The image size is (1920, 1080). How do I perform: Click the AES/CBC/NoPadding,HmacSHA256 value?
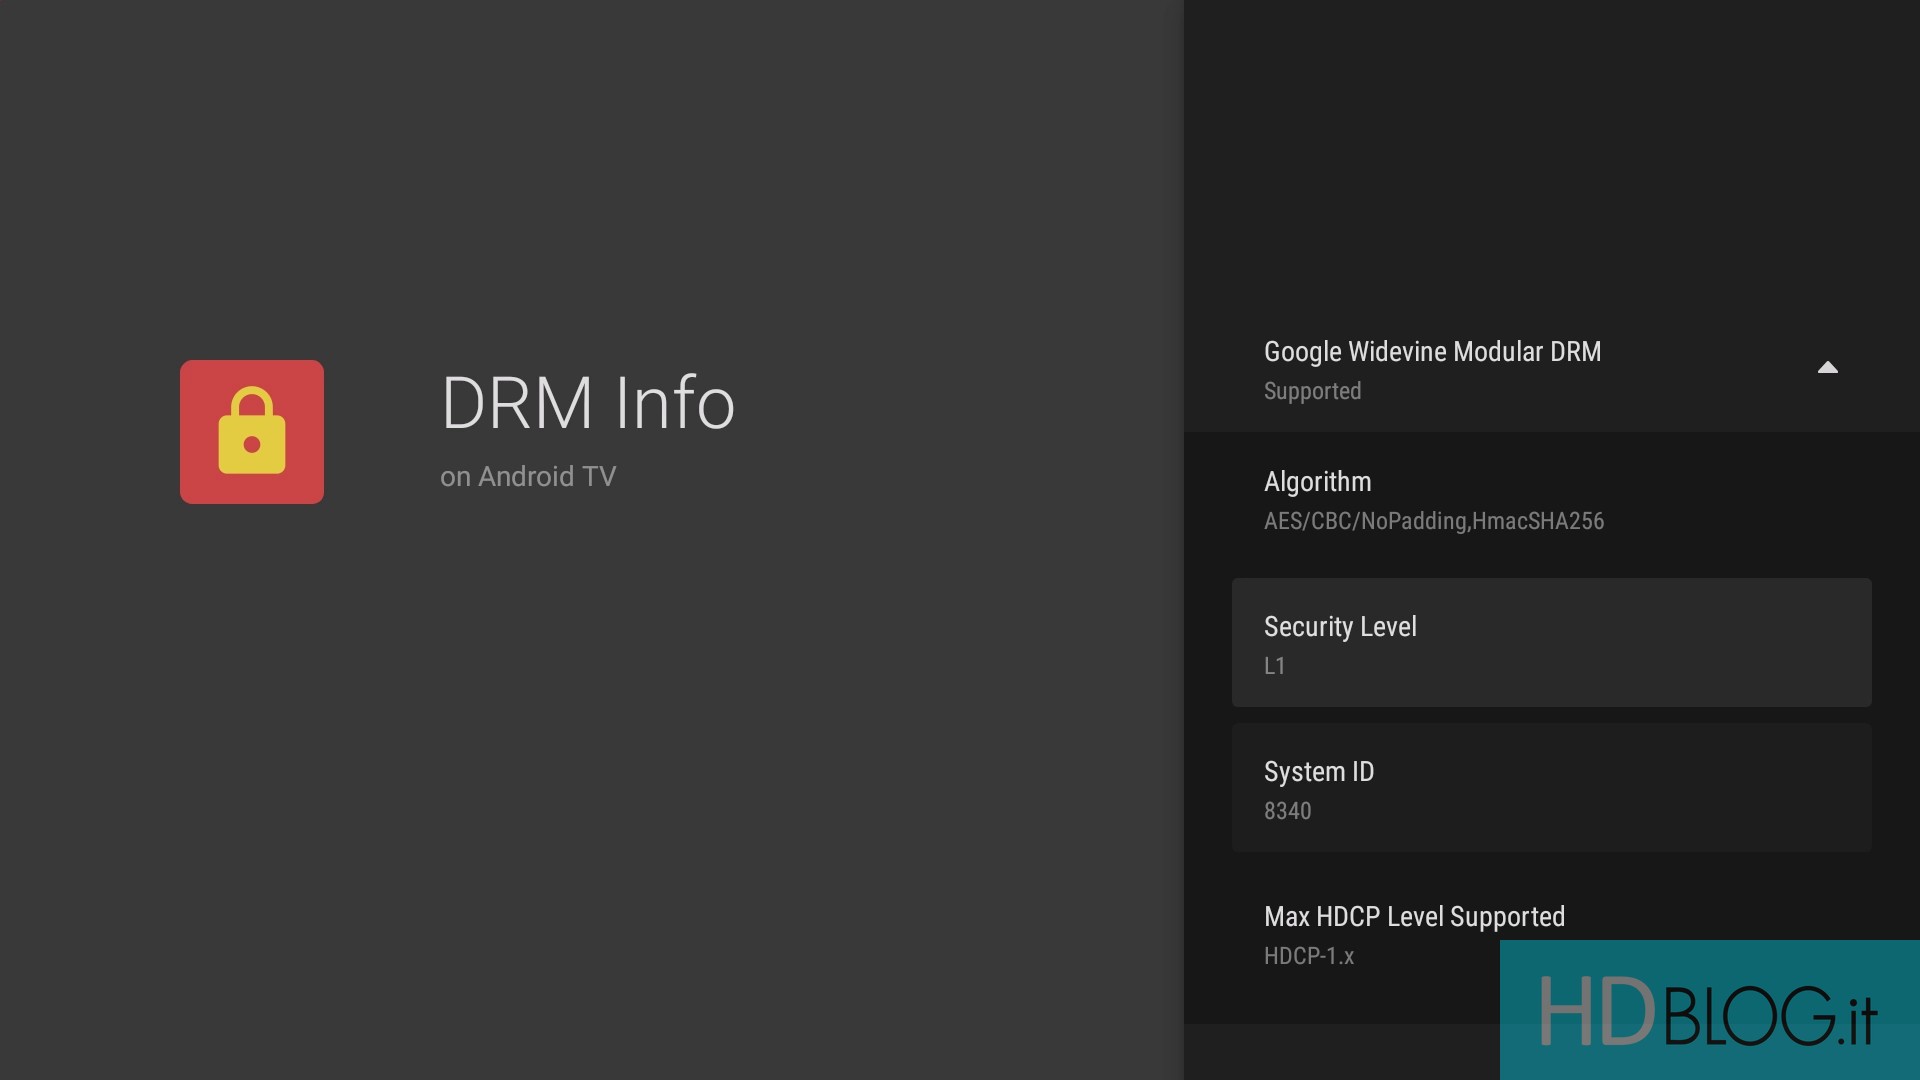pyautogui.click(x=1433, y=522)
